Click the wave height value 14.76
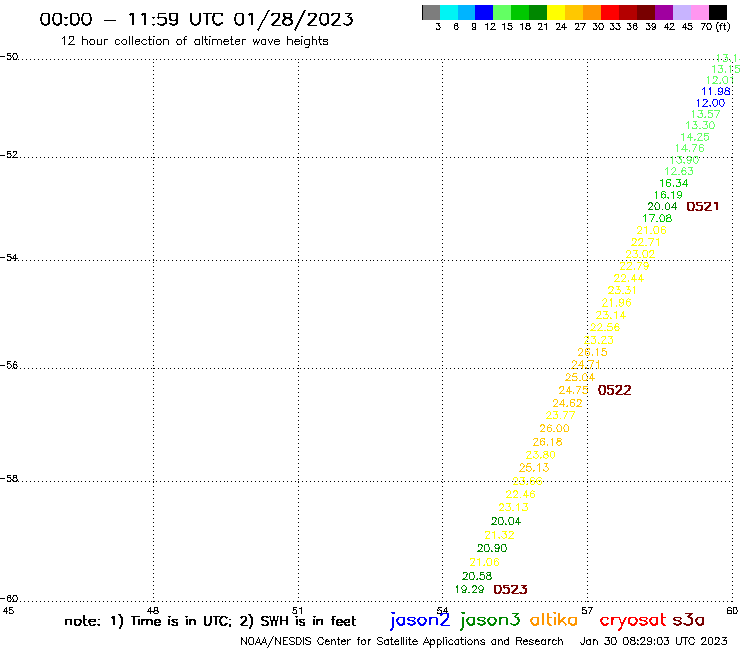Image resolution: width=740 pixels, height=650 pixels. [x=690, y=148]
